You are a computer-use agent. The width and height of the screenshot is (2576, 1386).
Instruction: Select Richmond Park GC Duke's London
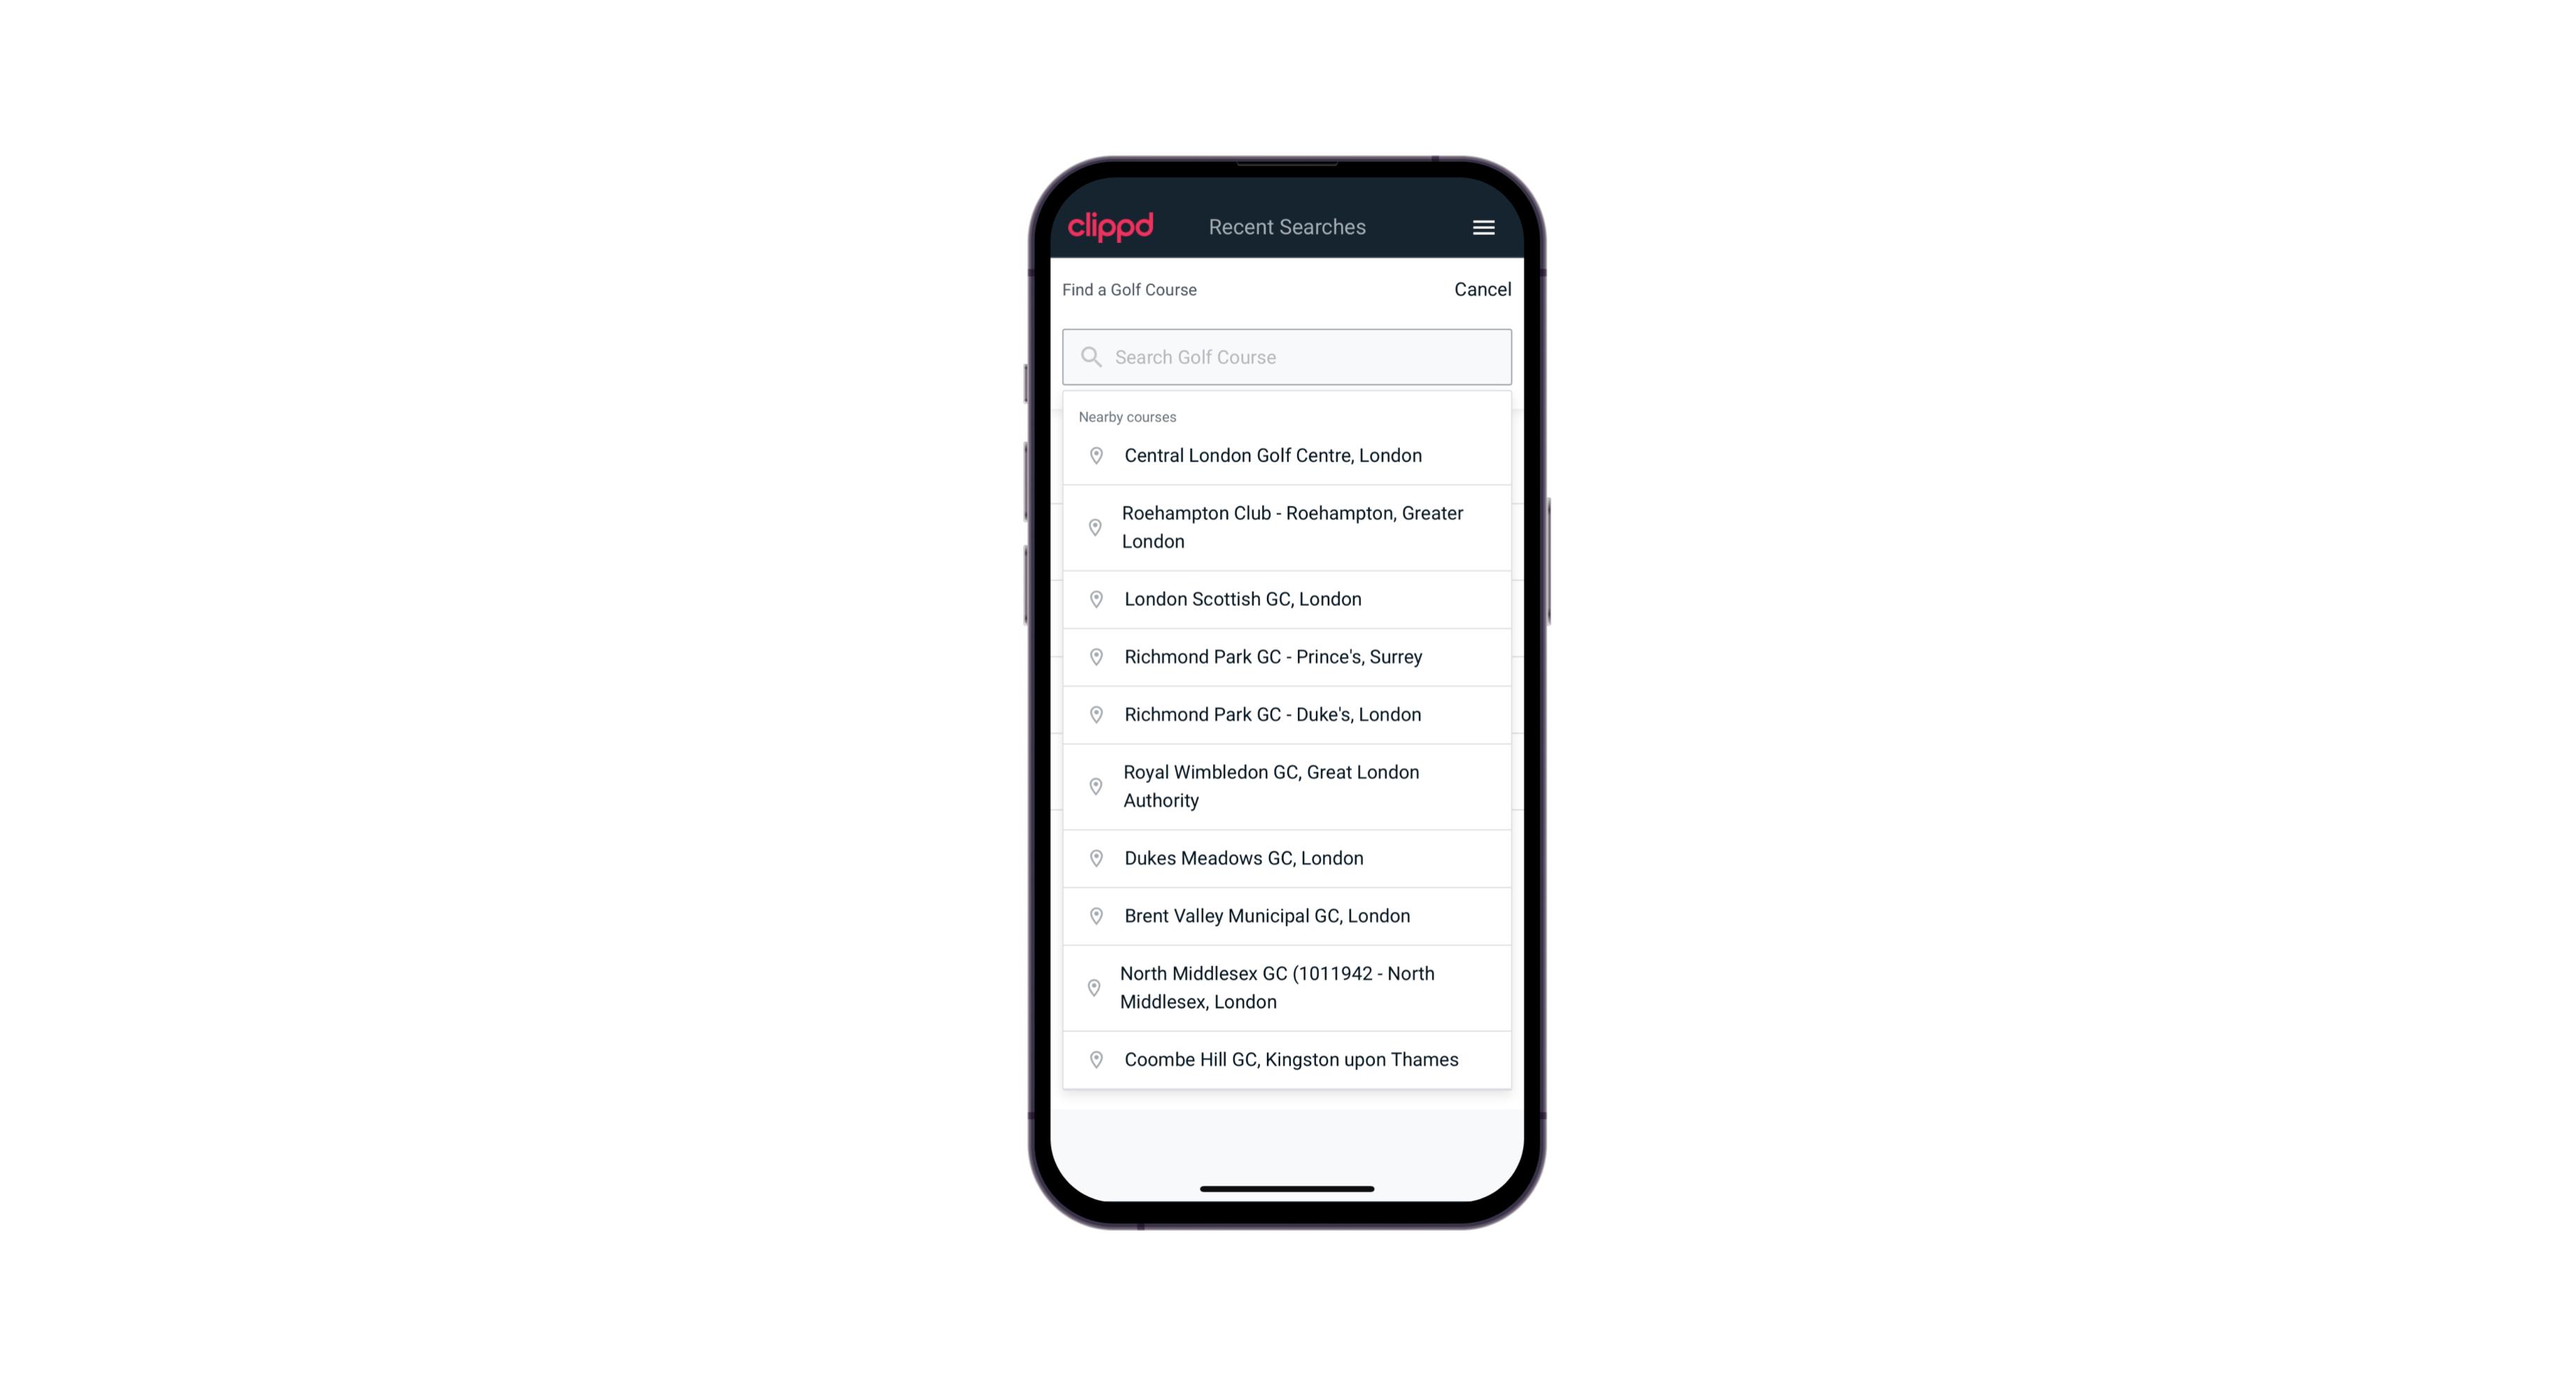(x=1287, y=714)
